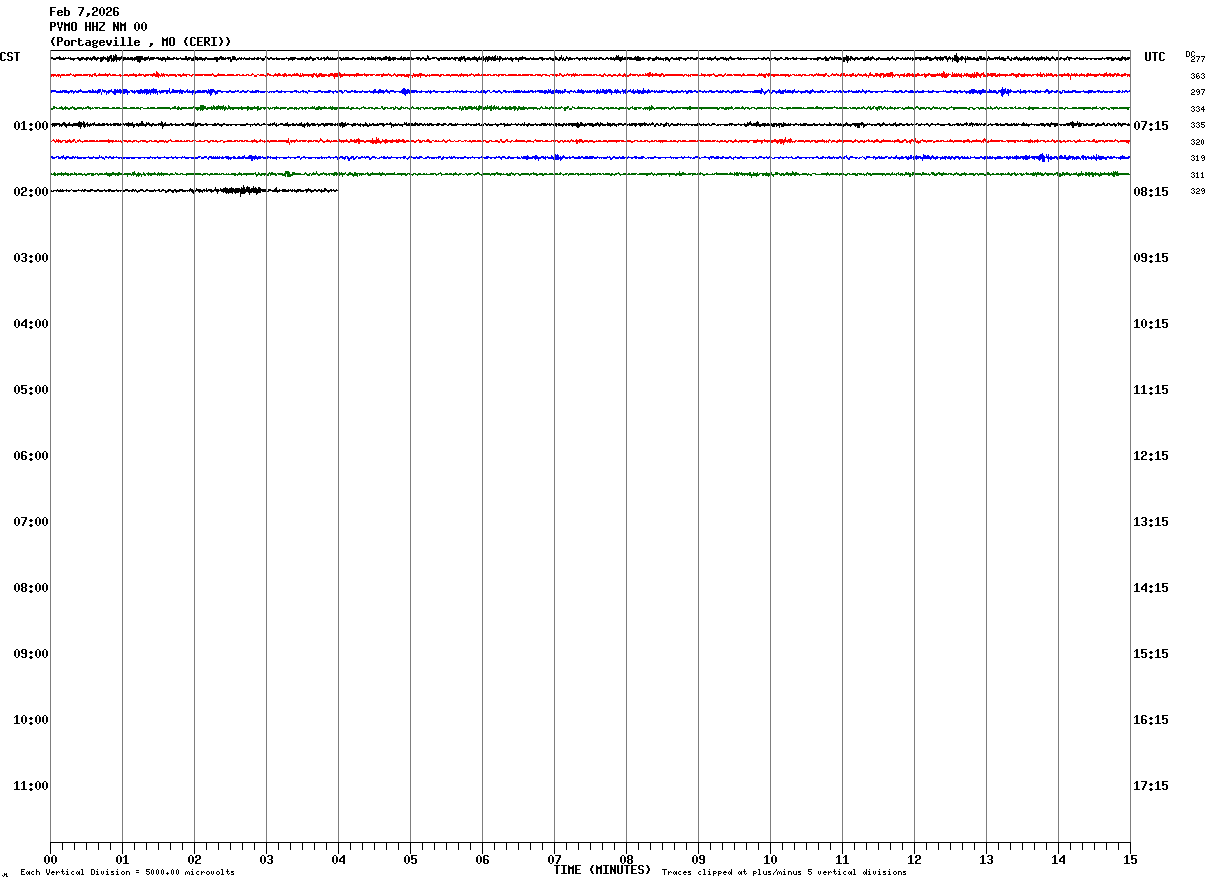
Task: Click the DC value 297
Action: pyautogui.click(x=1198, y=93)
